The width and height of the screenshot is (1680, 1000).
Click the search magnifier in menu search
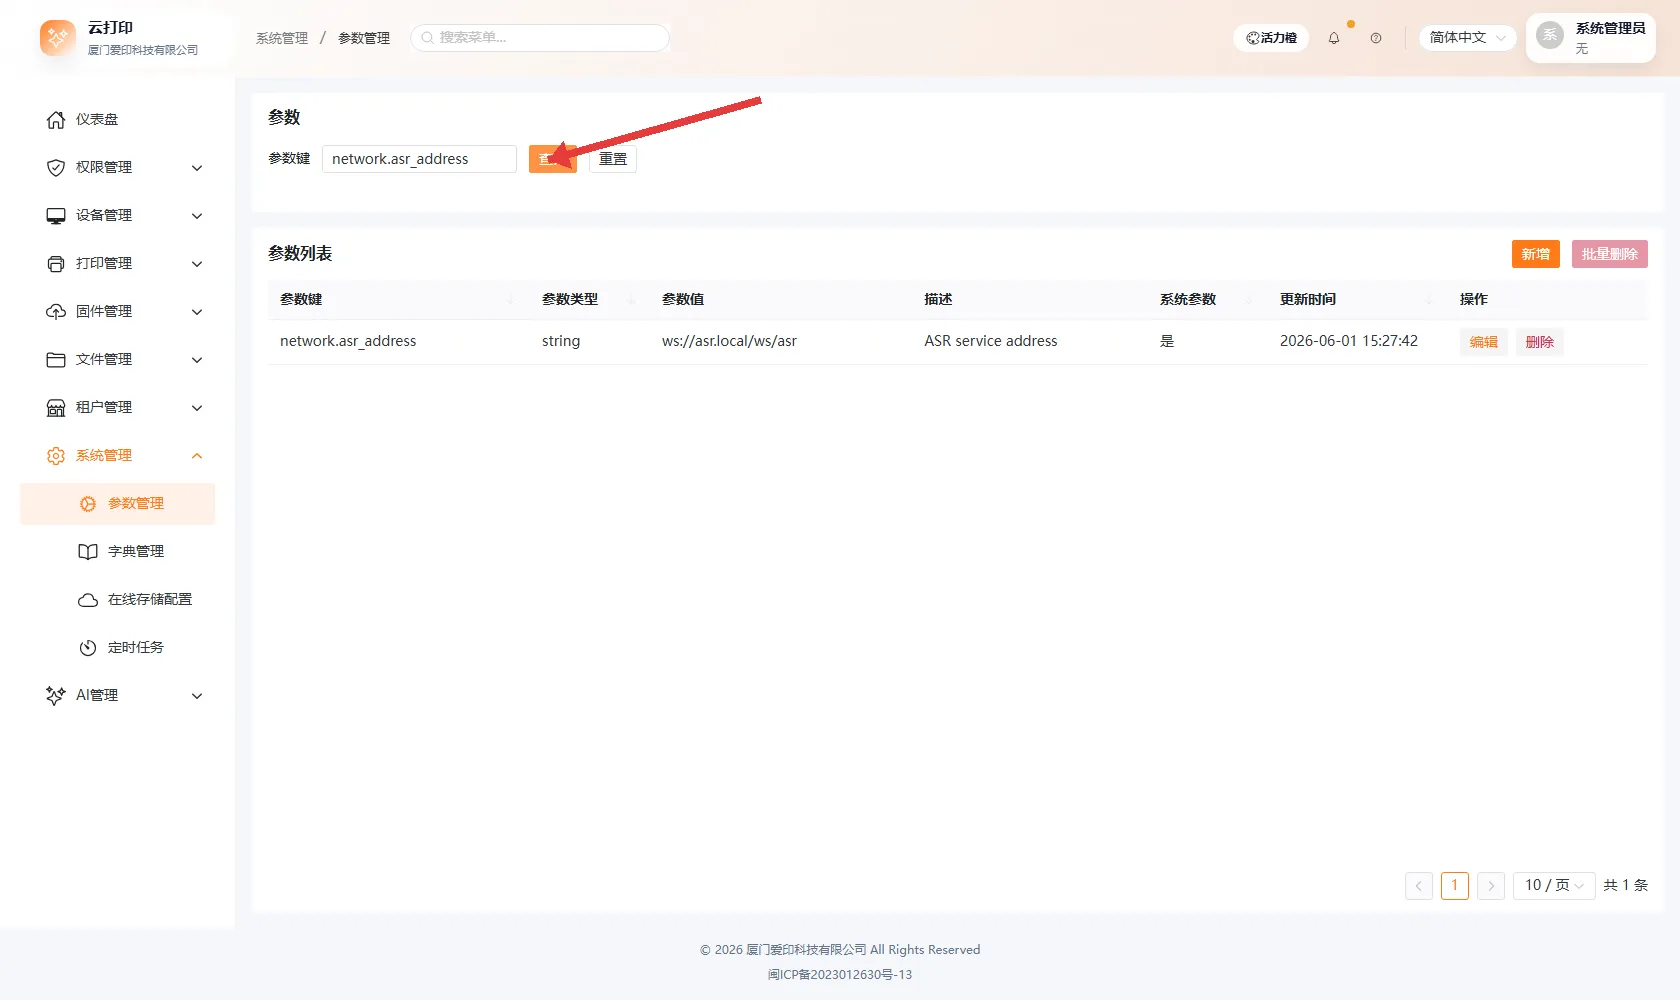point(428,38)
